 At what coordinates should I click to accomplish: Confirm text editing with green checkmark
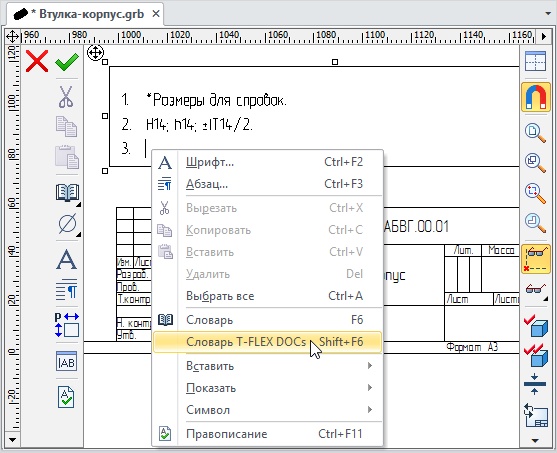click(x=67, y=61)
